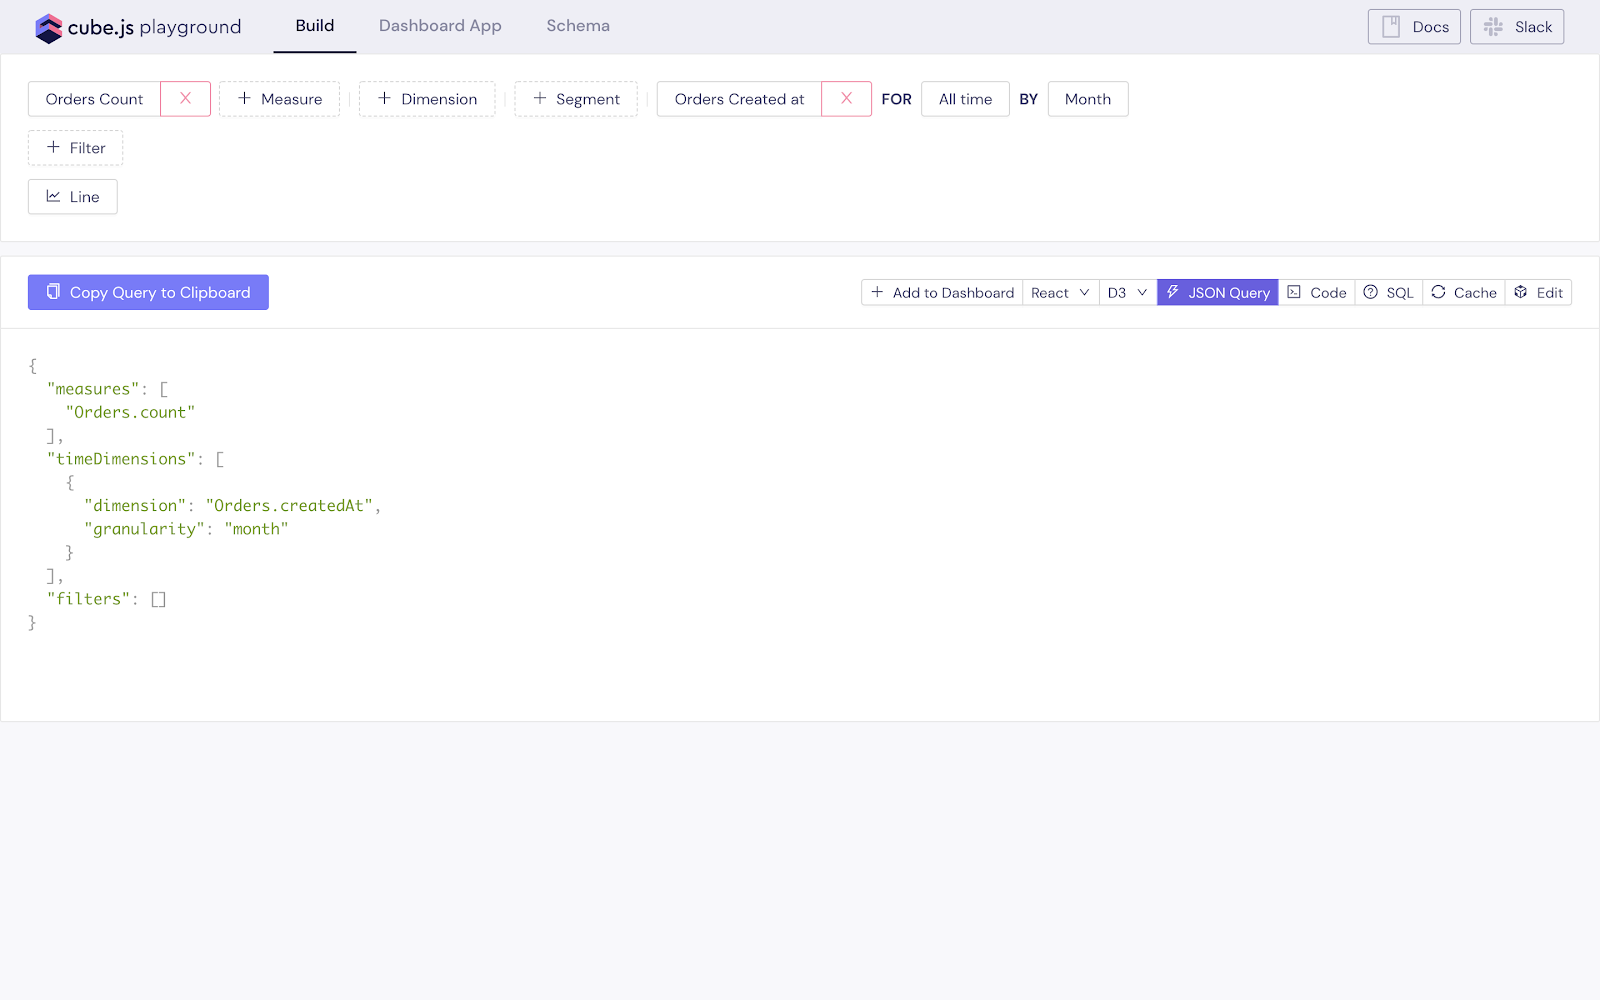Image resolution: width=1600 pixels, height=1000 pixels.
Task: Open the Line chart type selector
Action: coord(73,197)
